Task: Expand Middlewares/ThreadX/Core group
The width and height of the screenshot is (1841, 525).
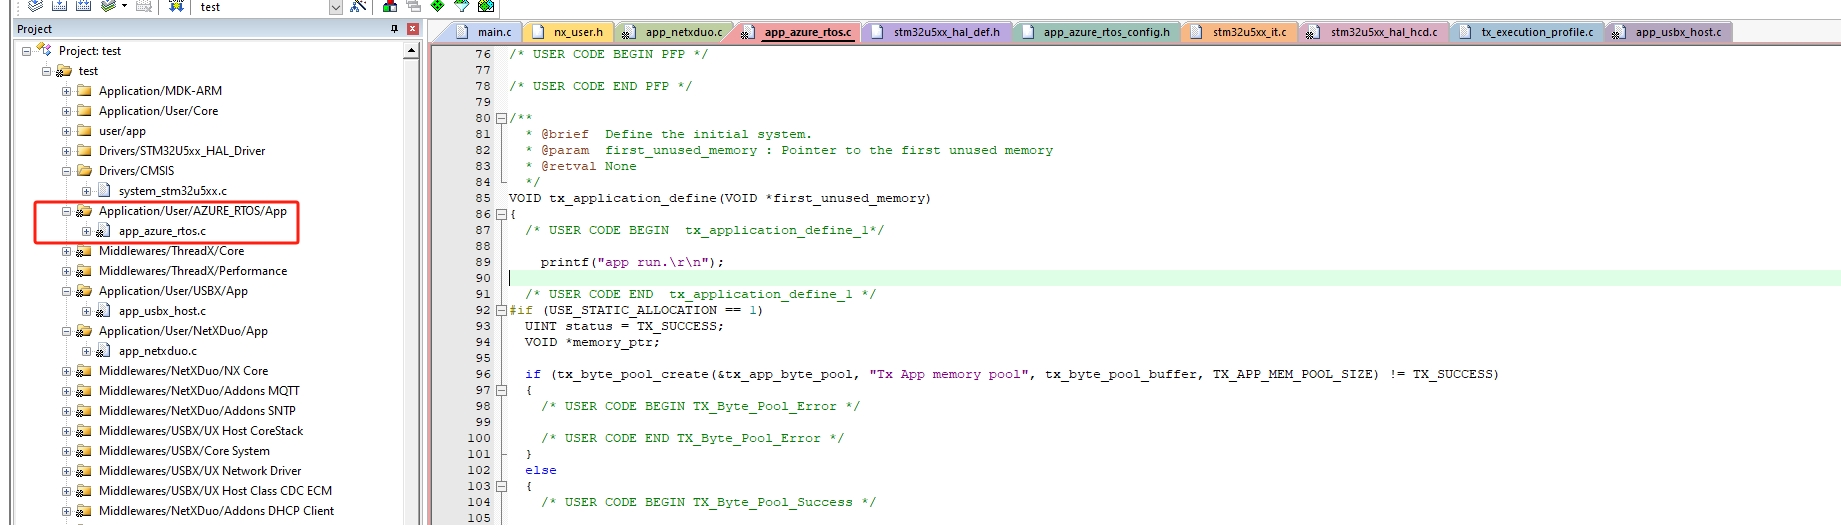Action: click(67, 251)
